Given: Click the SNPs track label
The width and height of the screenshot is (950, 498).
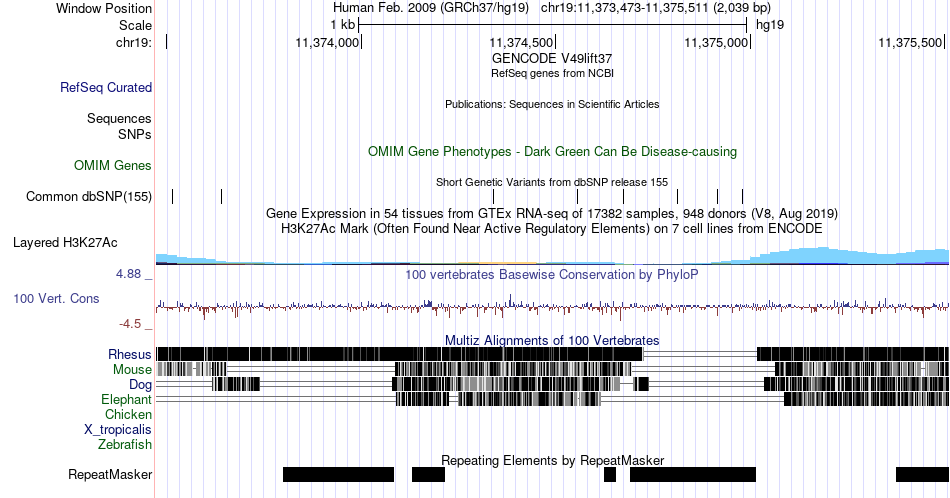Looking at the screenshot, I should tap(135, 134).
